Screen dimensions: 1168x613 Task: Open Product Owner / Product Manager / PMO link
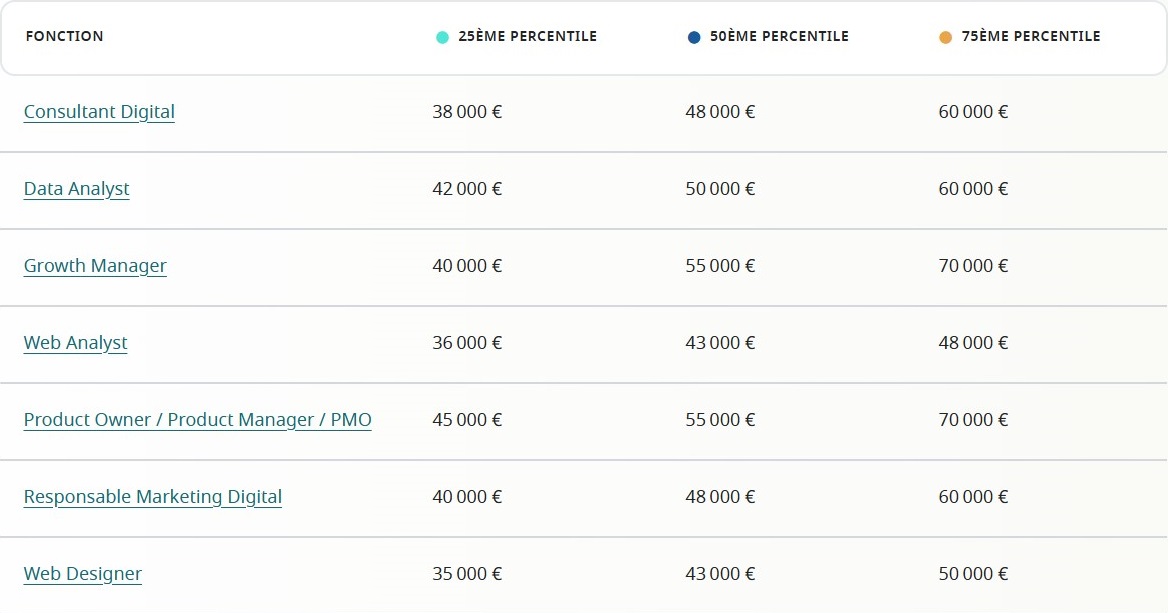click(x=198, y=420)
